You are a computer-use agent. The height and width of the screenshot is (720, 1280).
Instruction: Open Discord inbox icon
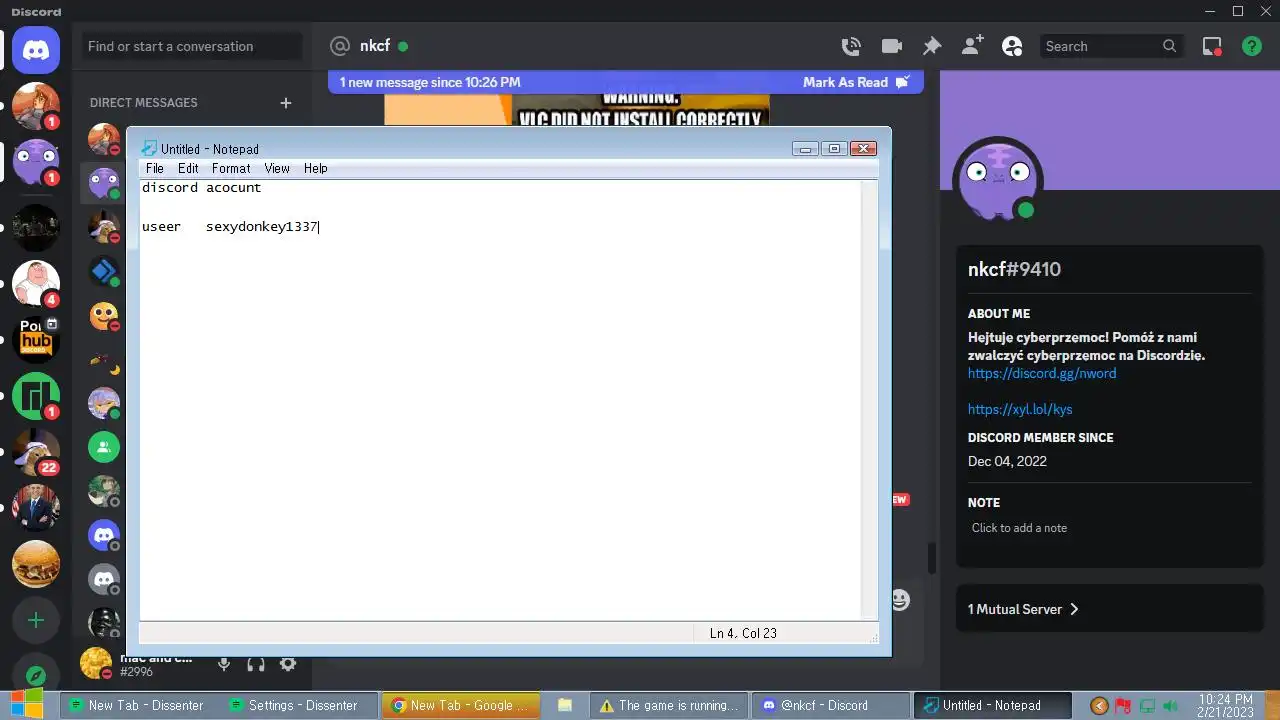tap(1212, 46)
